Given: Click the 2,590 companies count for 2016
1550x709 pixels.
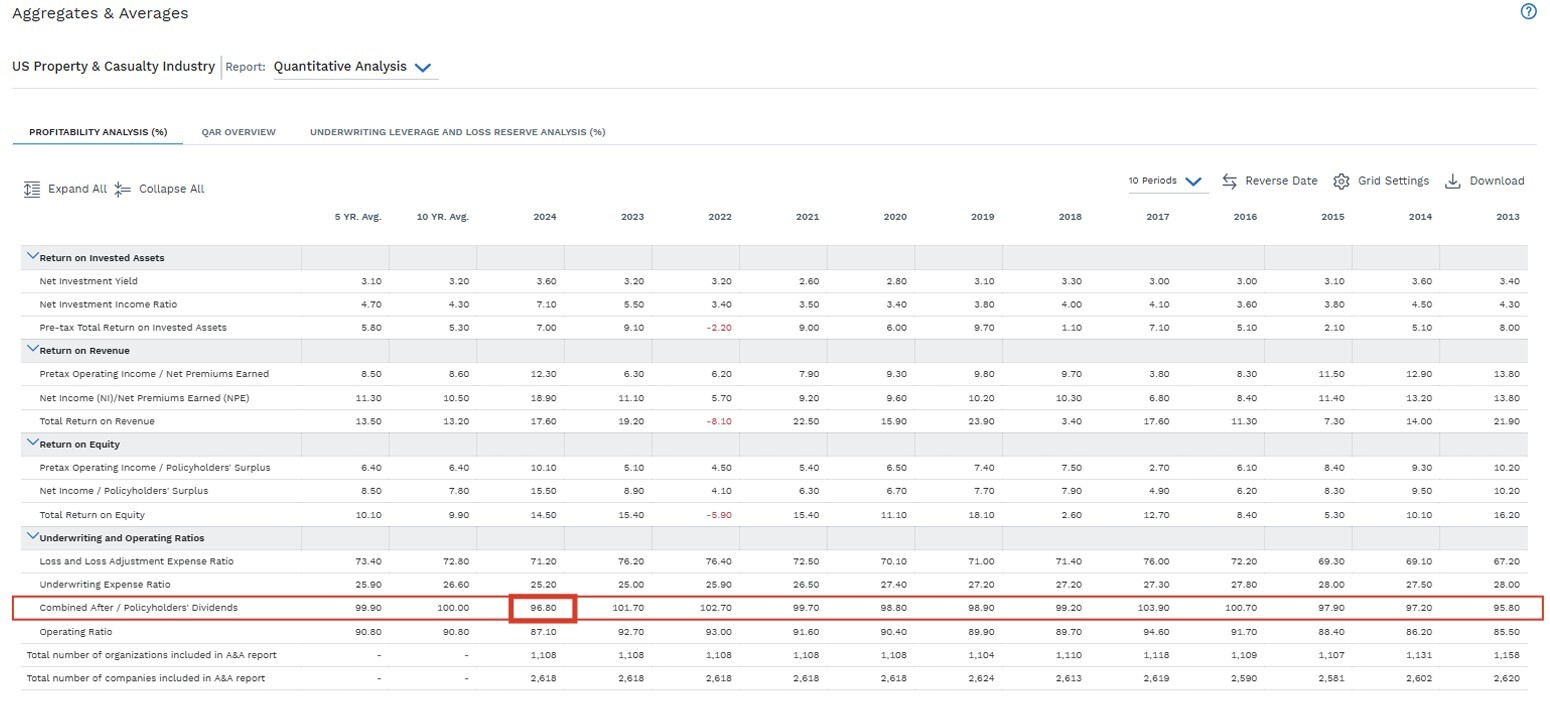Looking at the screenshot, I should pyautogui.click(x=1245, y=678).
